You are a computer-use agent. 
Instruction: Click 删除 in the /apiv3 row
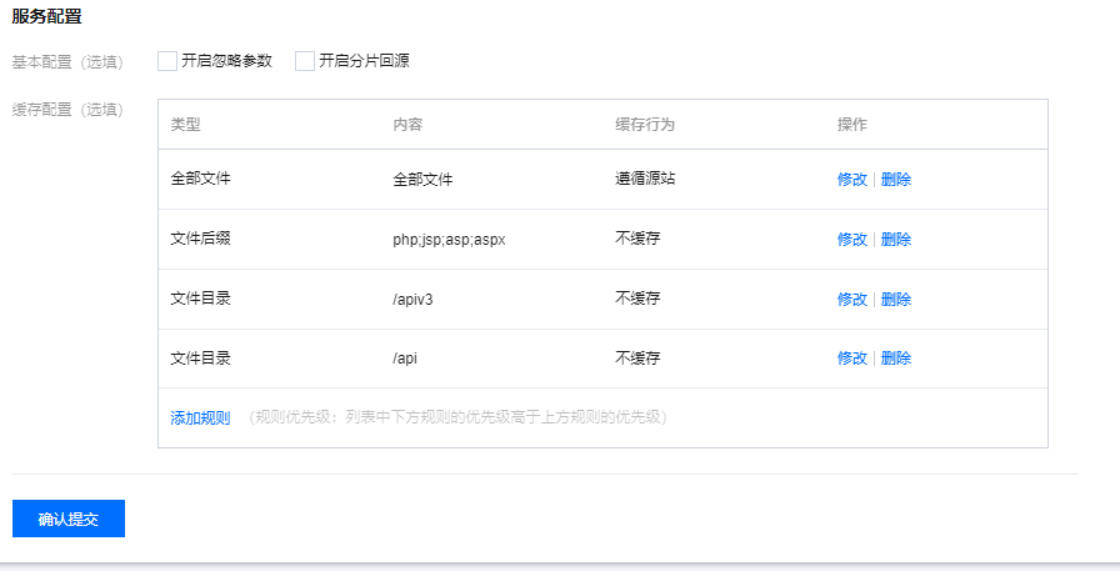(896, 299)
